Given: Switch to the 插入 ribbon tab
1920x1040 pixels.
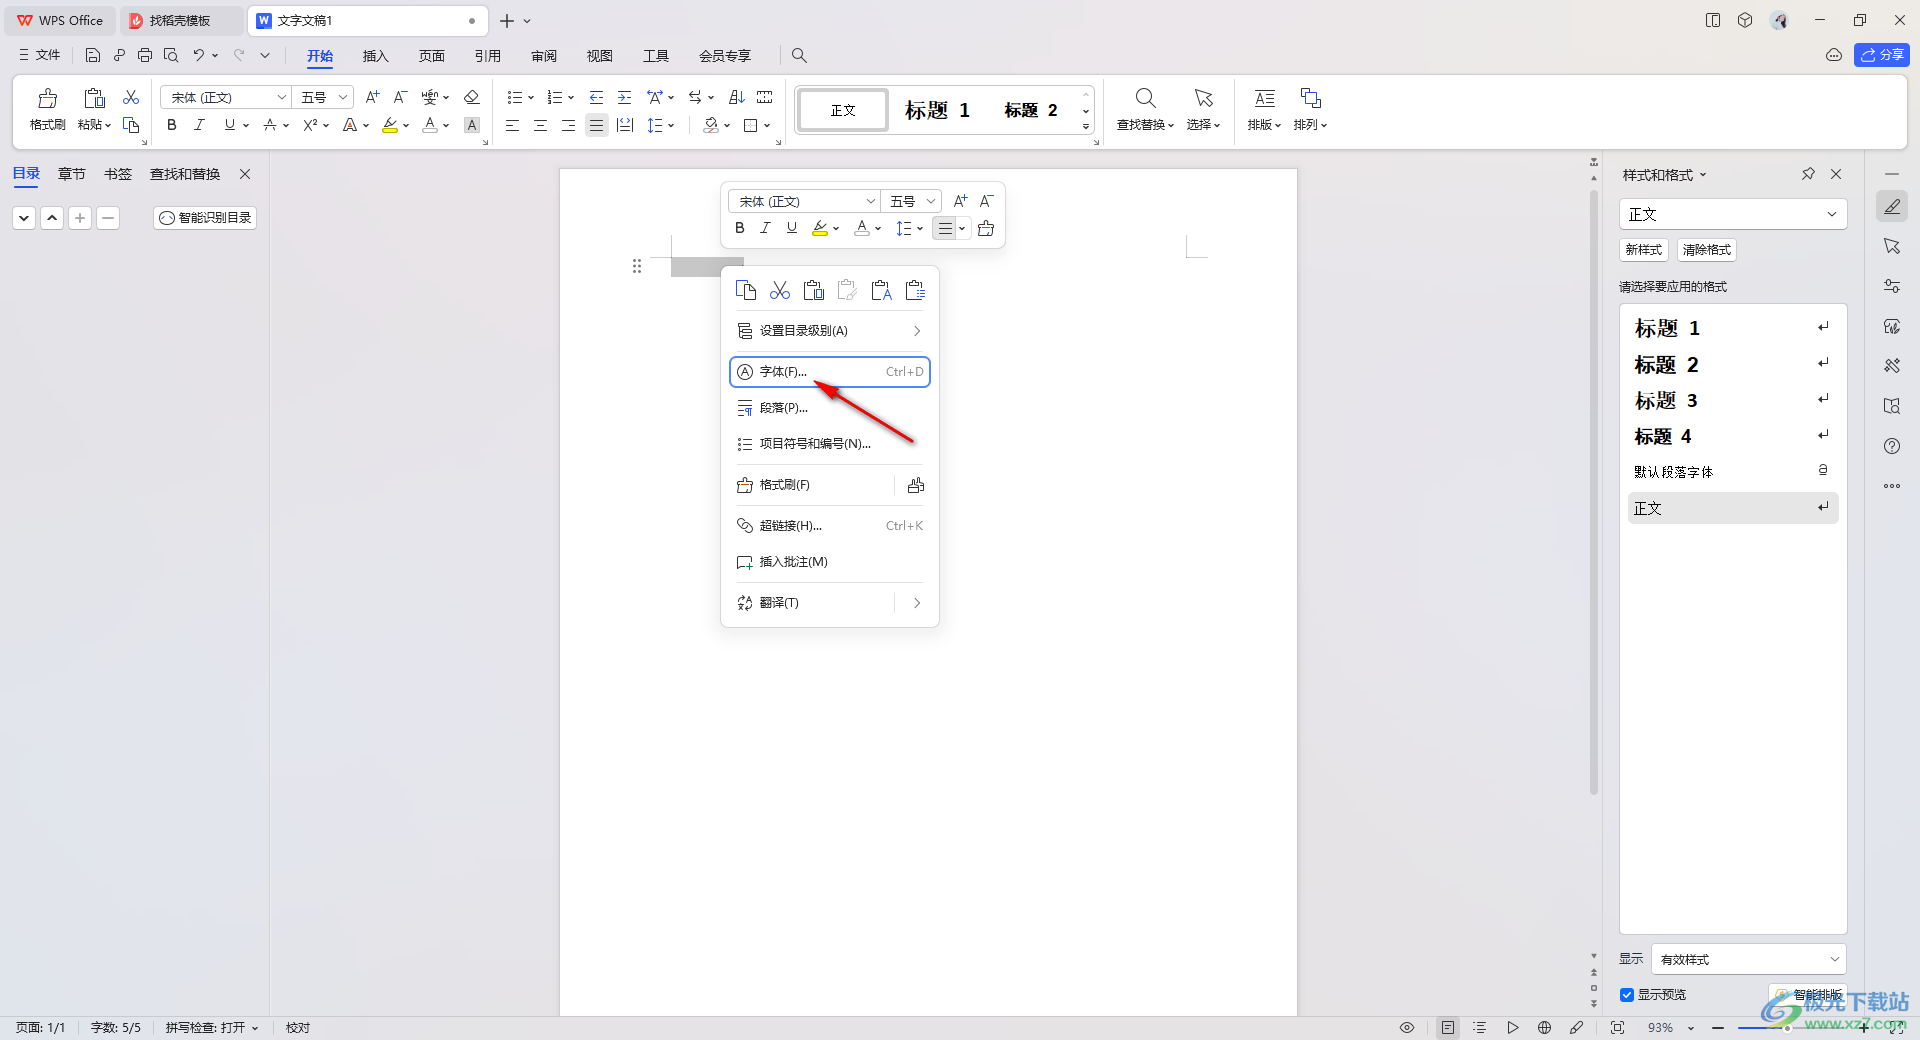Looking at the screenshot, I should tap(375, 56).
